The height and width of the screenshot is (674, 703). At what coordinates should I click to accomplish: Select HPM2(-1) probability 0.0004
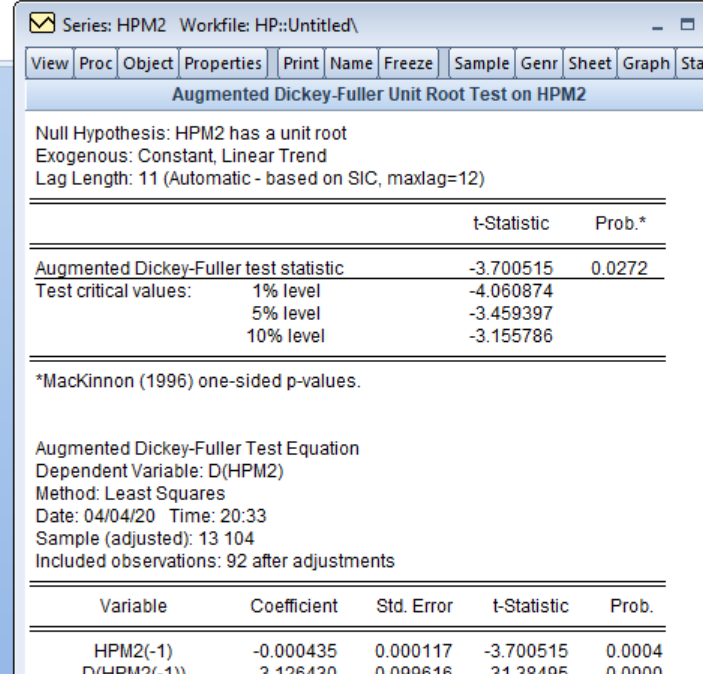[x=634, y=651]
